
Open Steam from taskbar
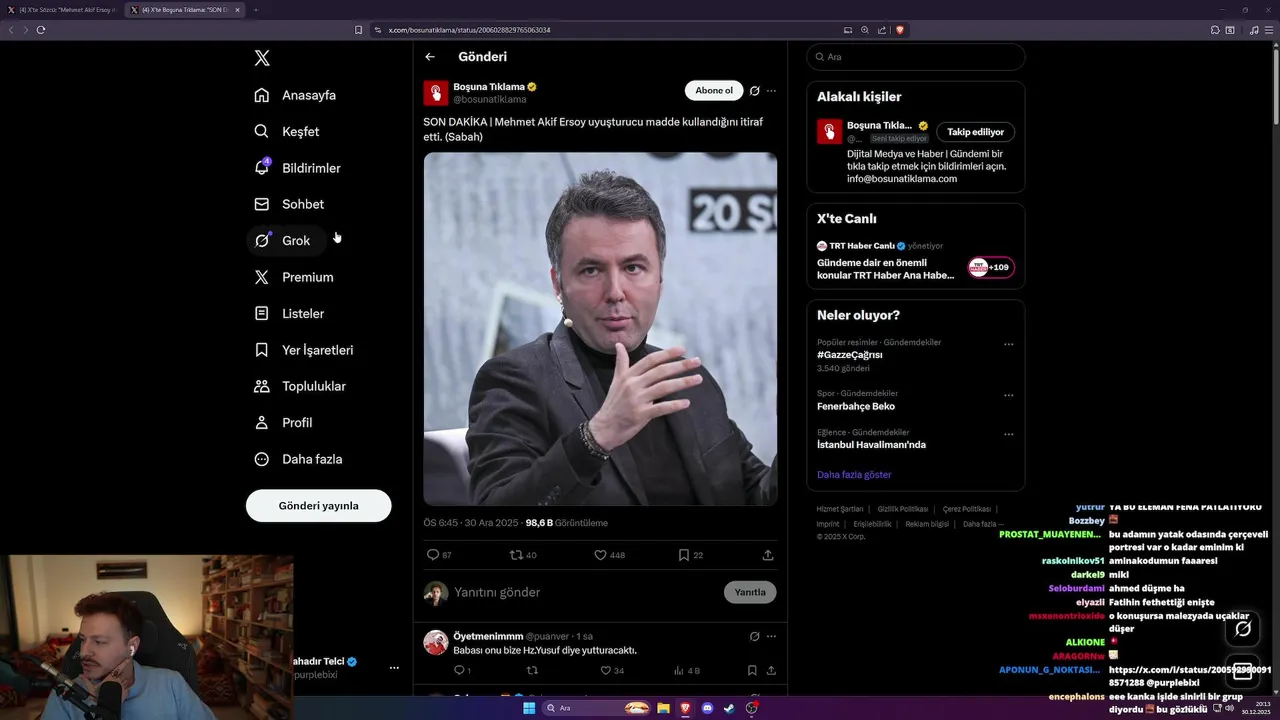point(729,708)
